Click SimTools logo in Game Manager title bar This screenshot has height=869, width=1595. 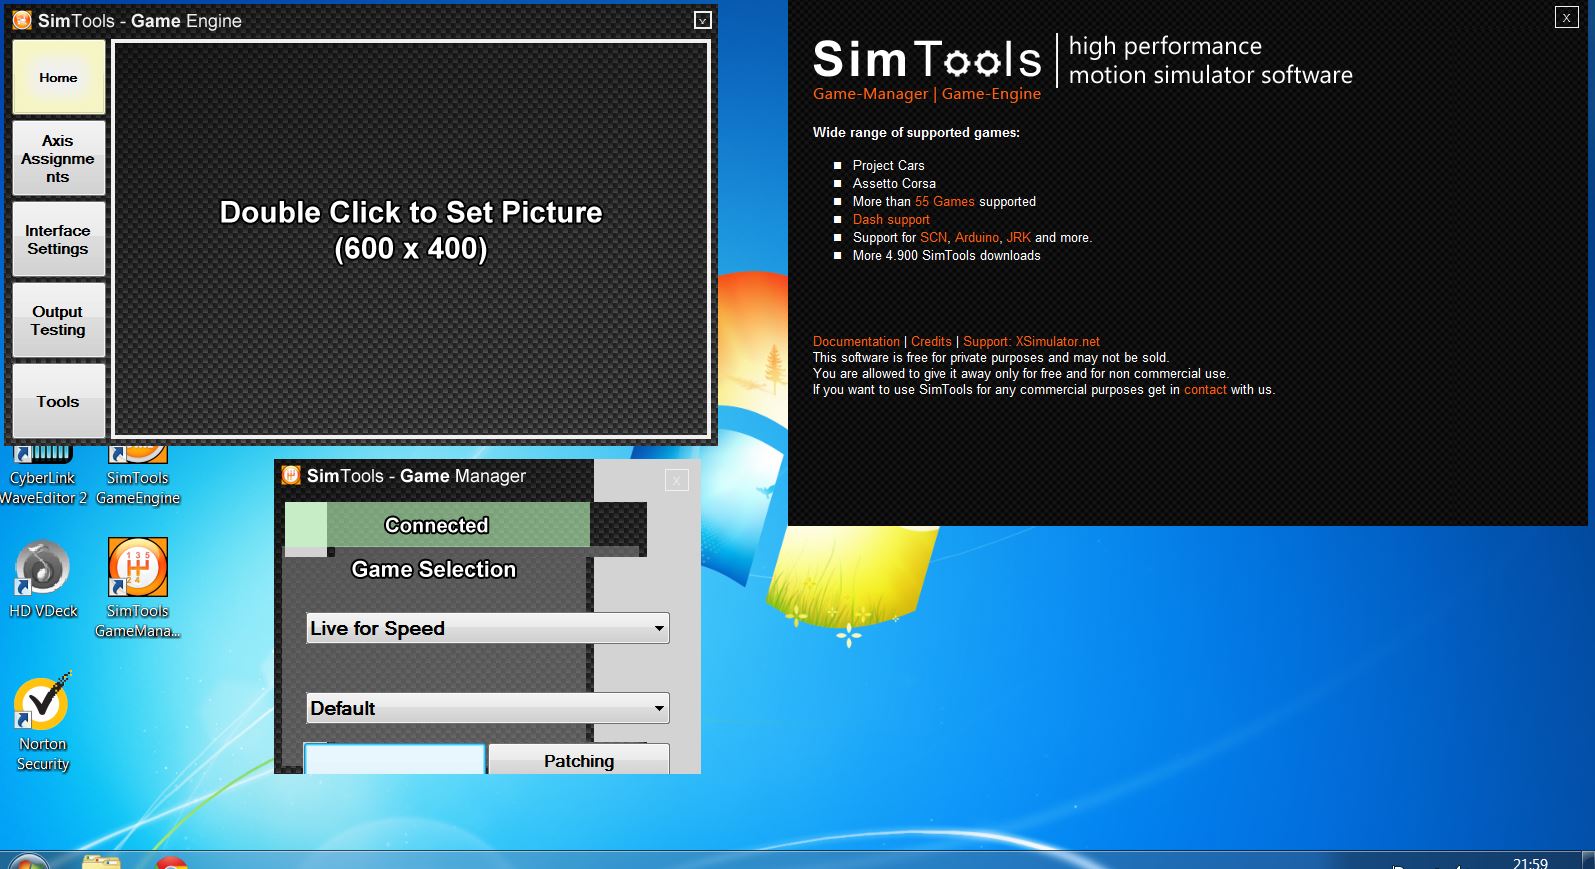tap(291, 476)
